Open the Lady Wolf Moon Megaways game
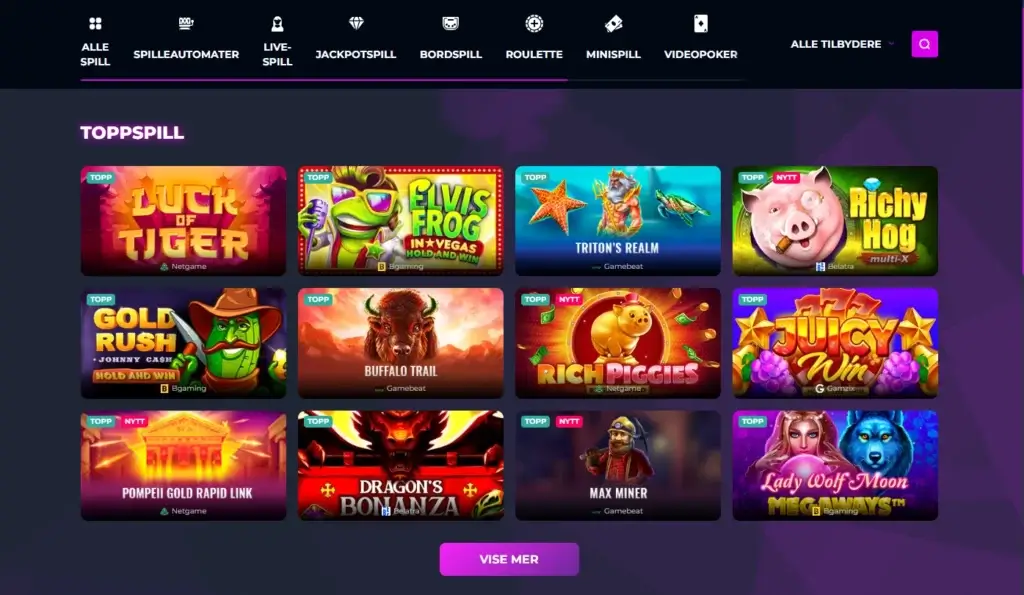Screen dimensions: 1024x595 [835, 465]
